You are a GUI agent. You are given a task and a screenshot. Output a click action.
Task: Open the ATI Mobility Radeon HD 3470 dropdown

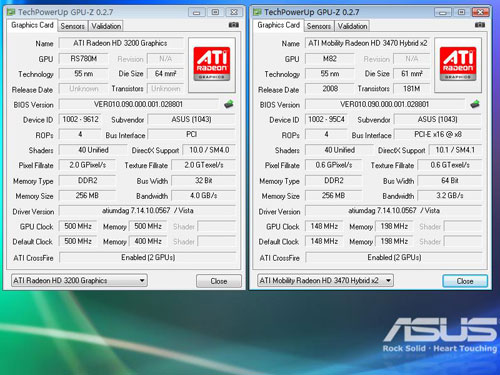tap(325, 280)
